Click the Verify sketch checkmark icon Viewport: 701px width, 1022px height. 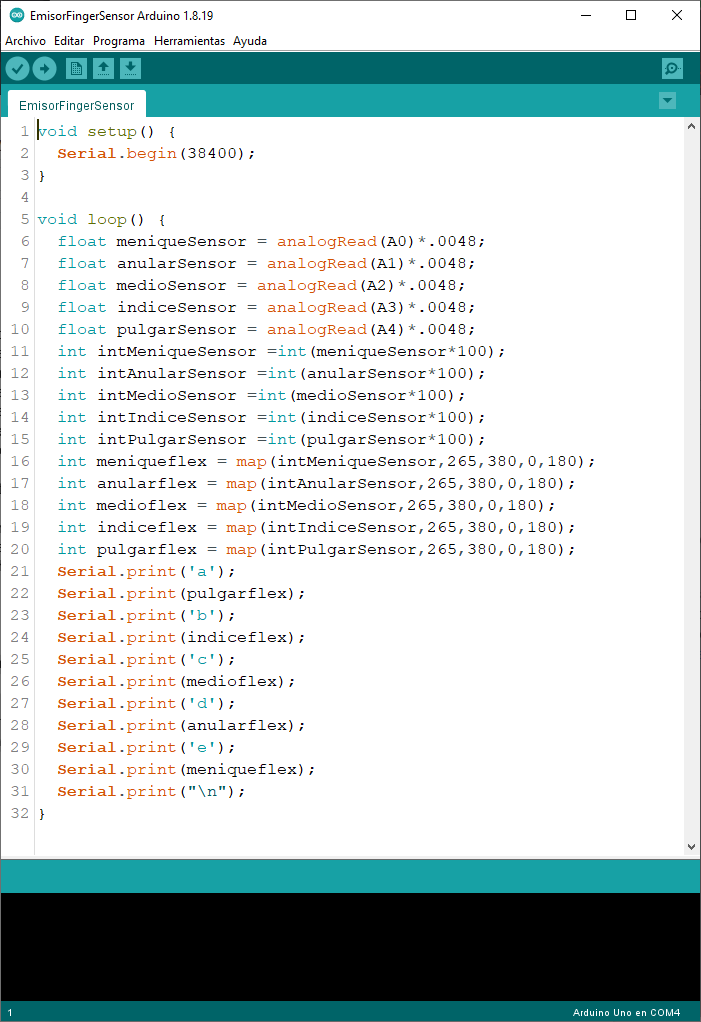(x=18, y=68)
